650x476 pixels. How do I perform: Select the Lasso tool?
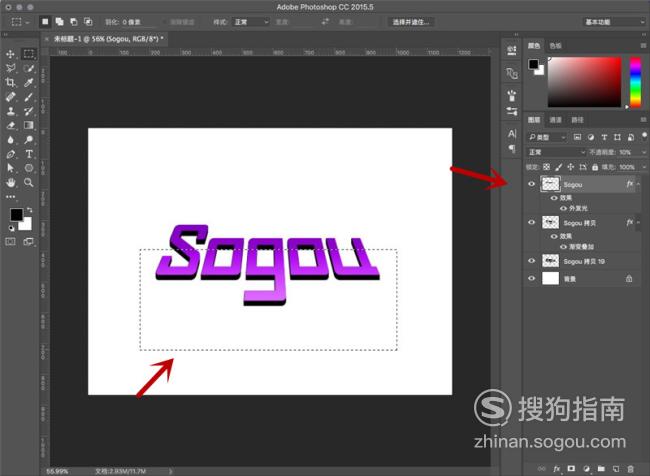10,68
